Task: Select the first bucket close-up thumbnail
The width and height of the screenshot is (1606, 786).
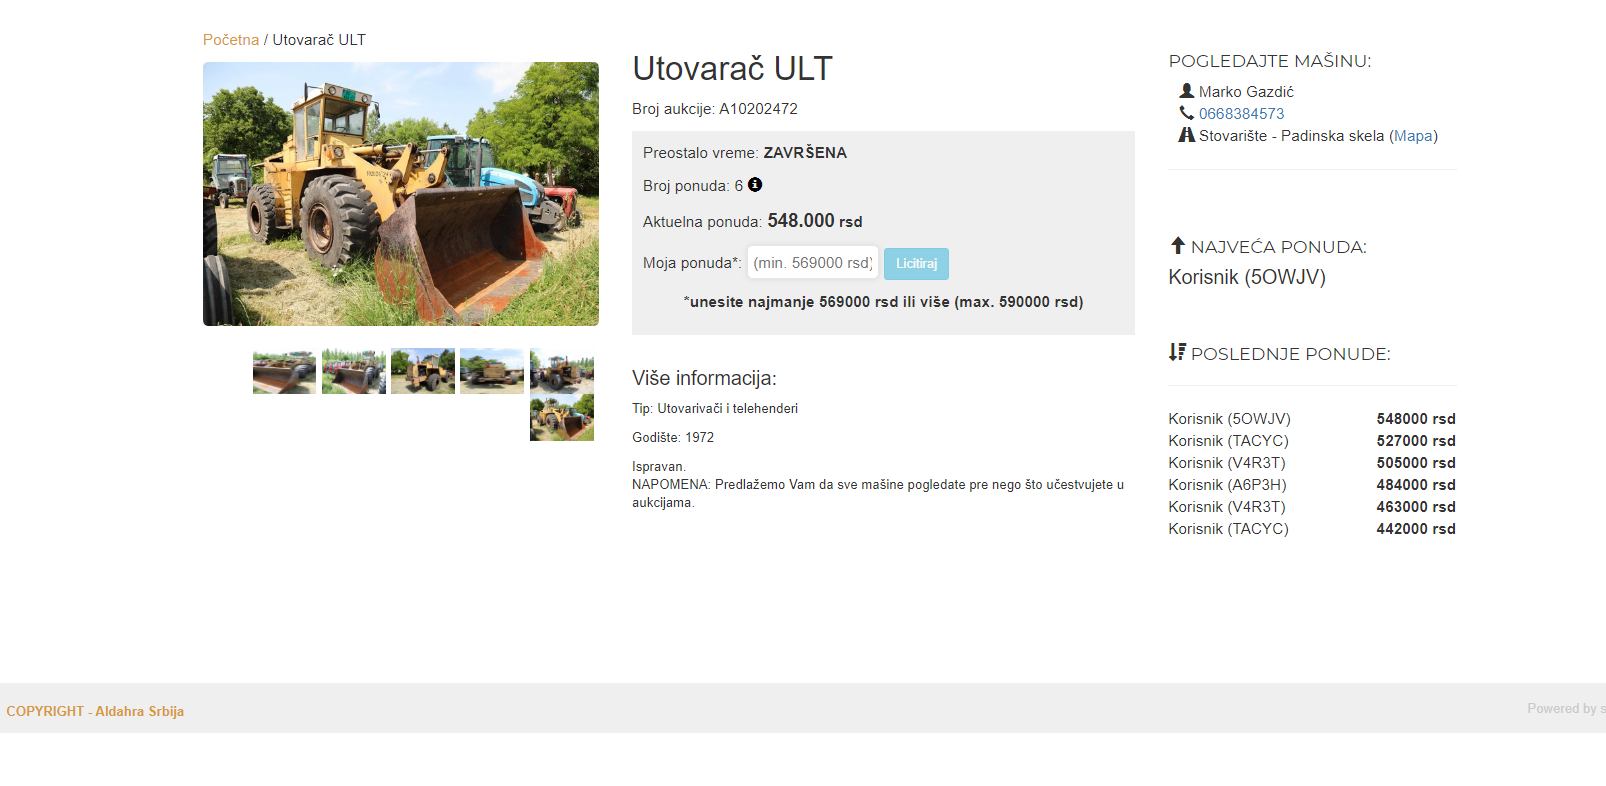Action: click(284, 371)
